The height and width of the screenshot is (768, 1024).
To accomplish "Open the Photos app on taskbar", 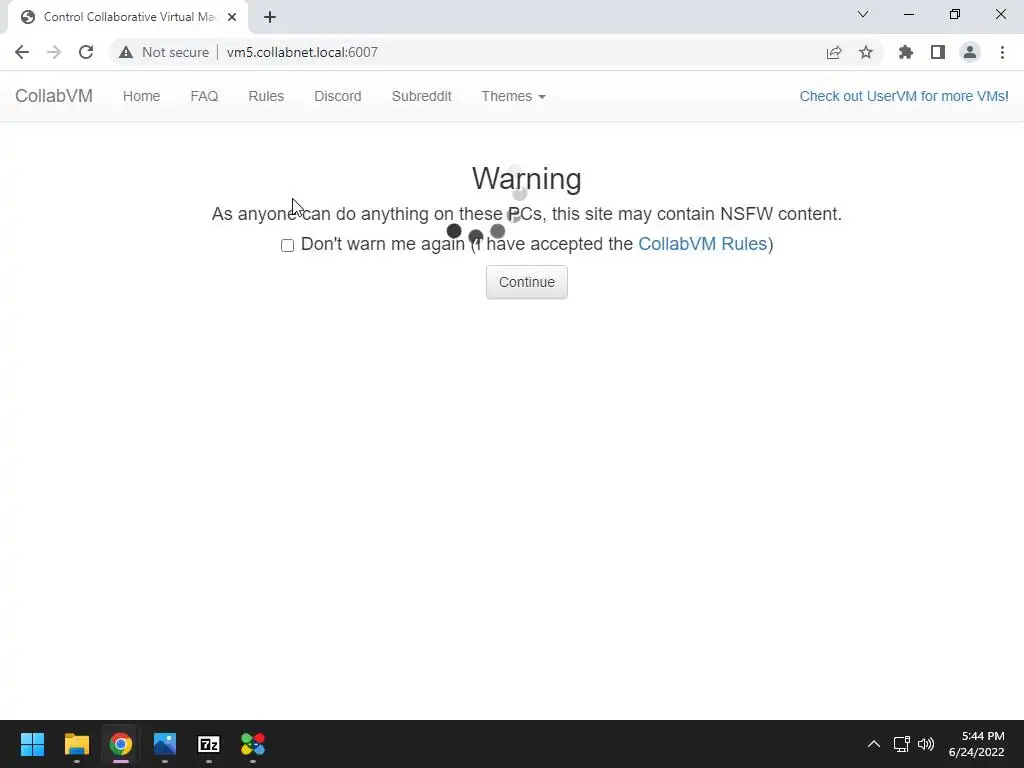I will (165, 744).
